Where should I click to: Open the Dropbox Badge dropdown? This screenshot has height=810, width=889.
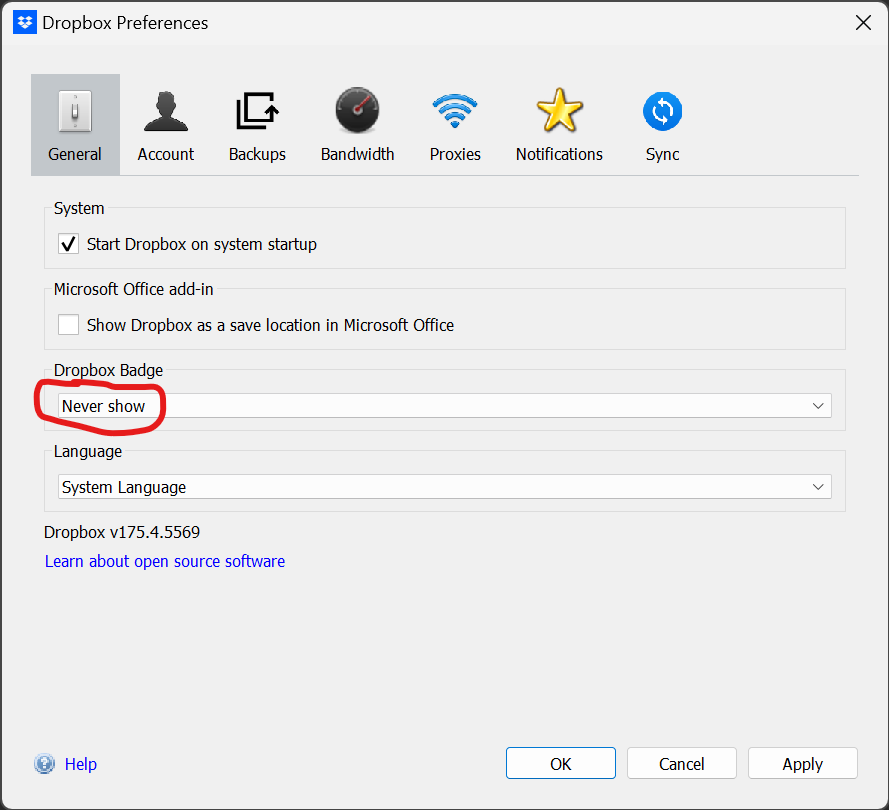point(444,406)
